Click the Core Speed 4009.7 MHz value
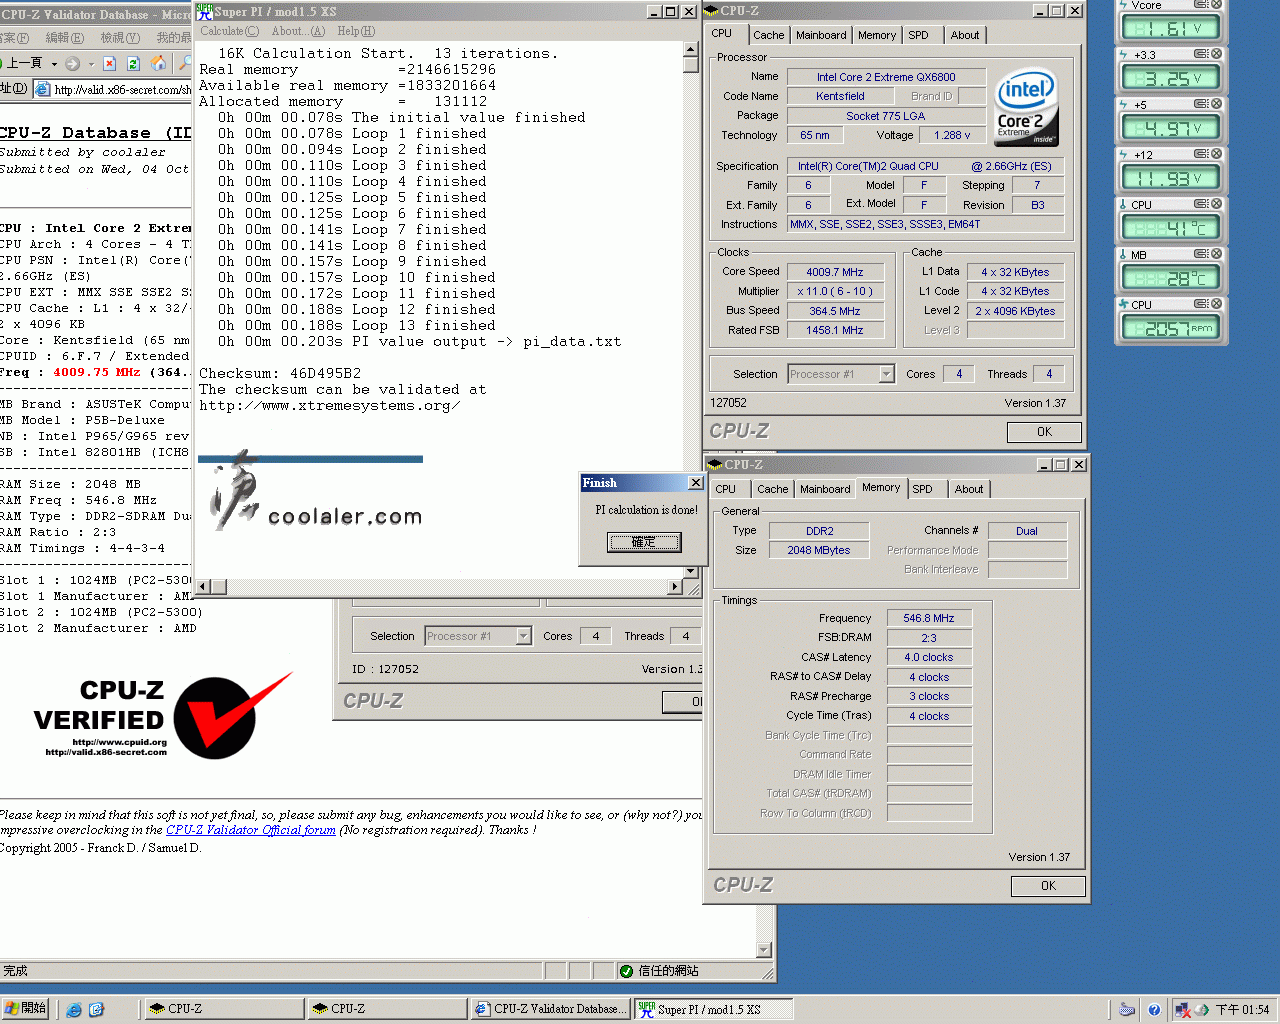The height and width of the screenshot is (1024, 1280). pyautogui.click(x=835, y=272)
